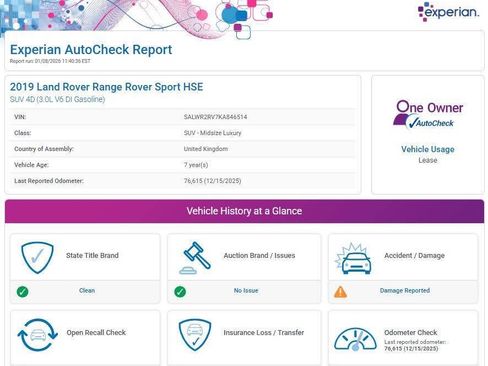Click the Country of Assembly: label

(44, 149)
